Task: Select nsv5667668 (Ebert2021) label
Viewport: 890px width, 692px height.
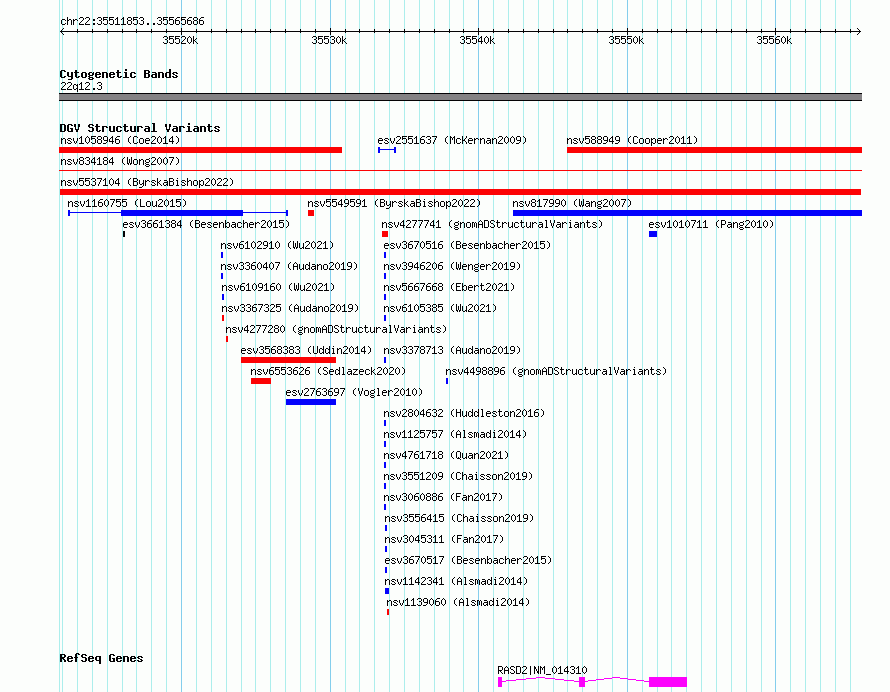Action: (x=449, y=287)
